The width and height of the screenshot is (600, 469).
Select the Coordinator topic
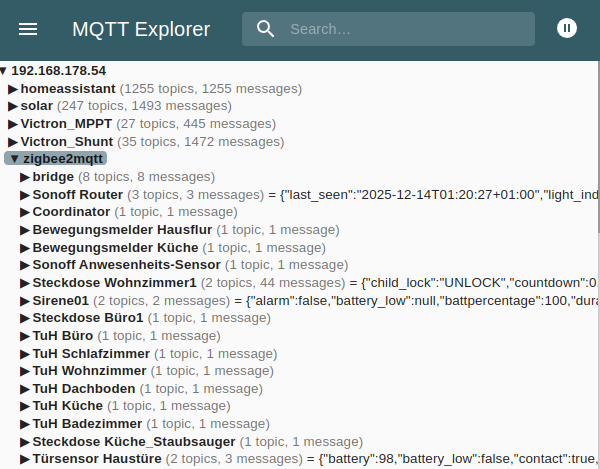pyautogui.click(x=71, y=212)
